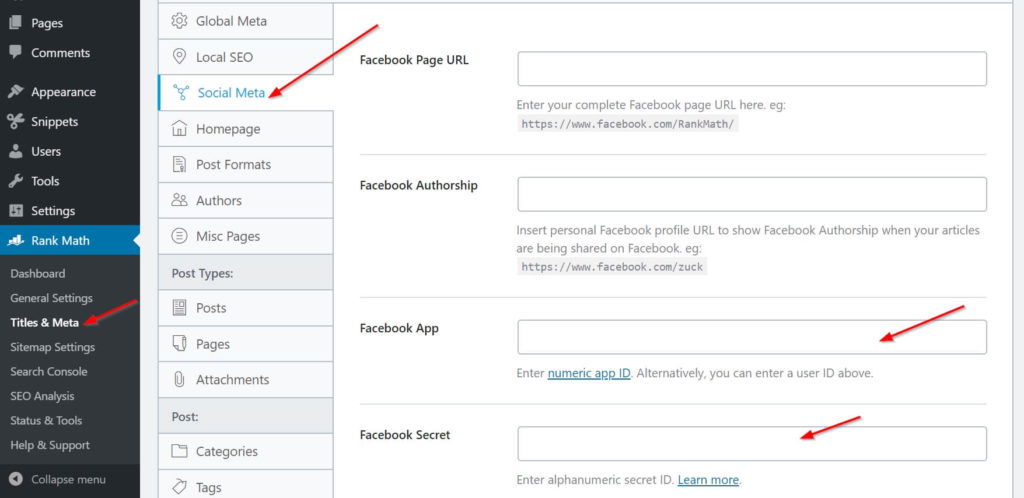
Task: Click the Local SEO map pin icon
Action: 179,57
